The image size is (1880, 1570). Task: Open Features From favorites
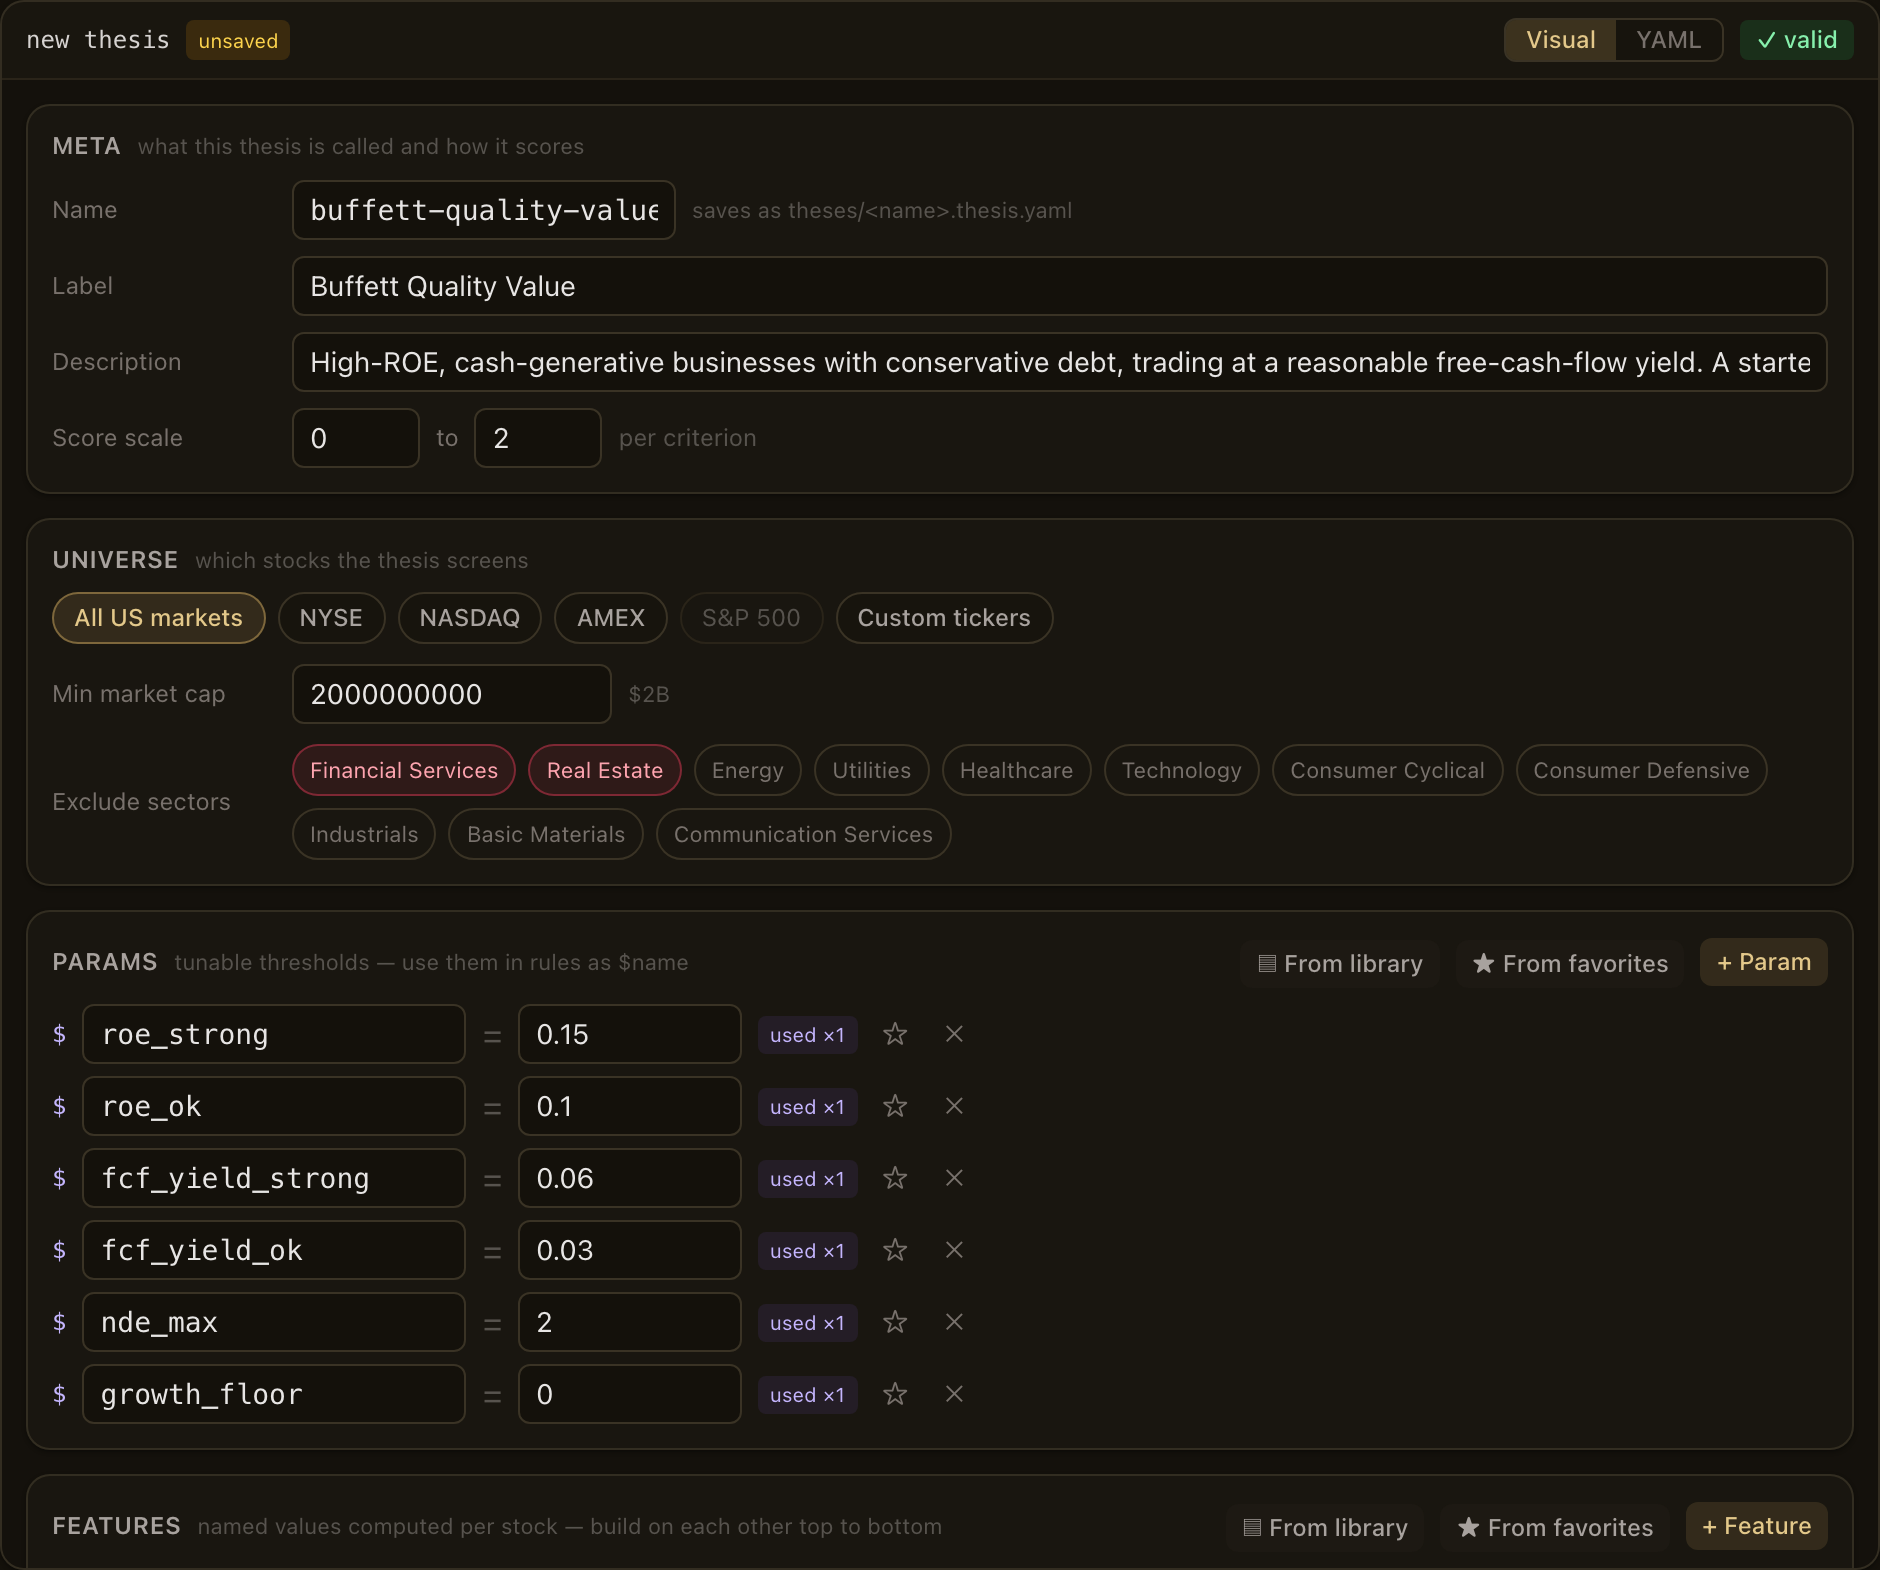(1555, 1527)
